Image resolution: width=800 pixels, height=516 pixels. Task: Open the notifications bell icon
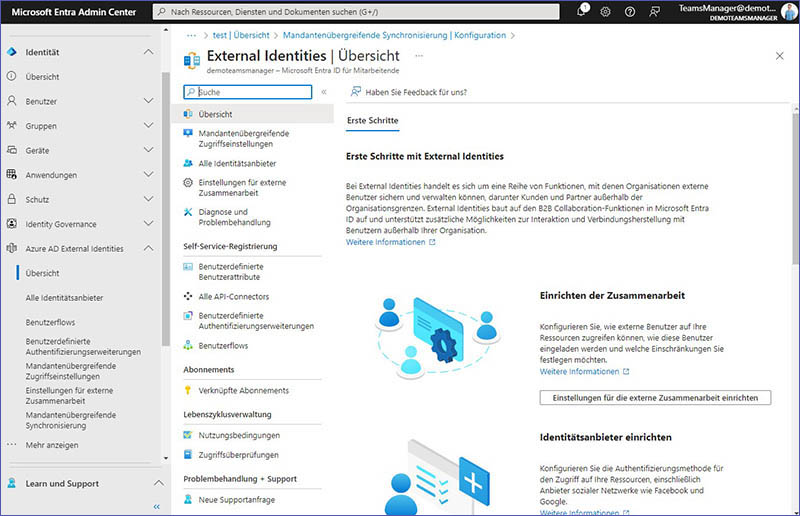point(582,11)
